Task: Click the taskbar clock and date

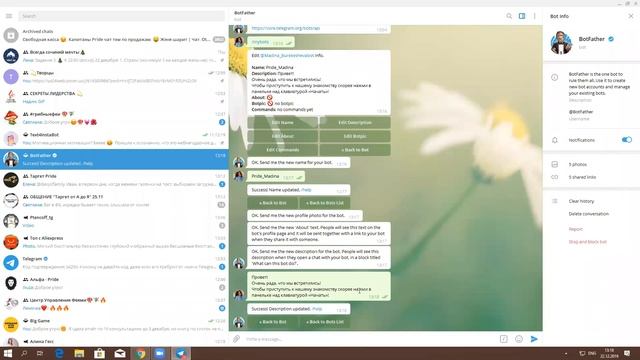Action: pos(609,353)
